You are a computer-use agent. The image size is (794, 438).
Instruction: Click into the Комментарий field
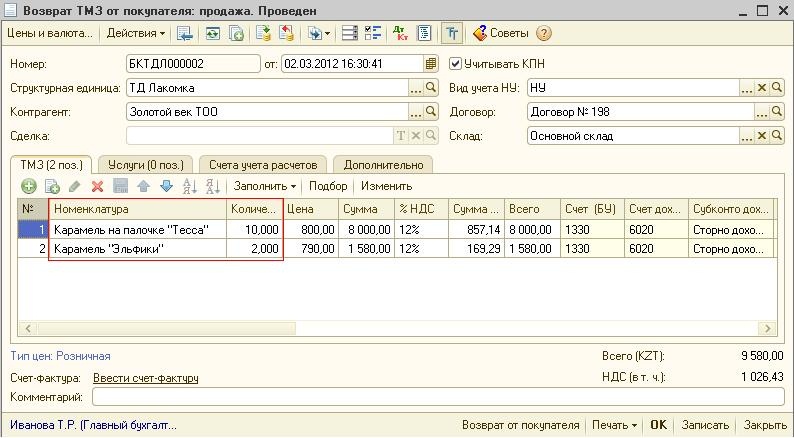click(x=438, y=398)
